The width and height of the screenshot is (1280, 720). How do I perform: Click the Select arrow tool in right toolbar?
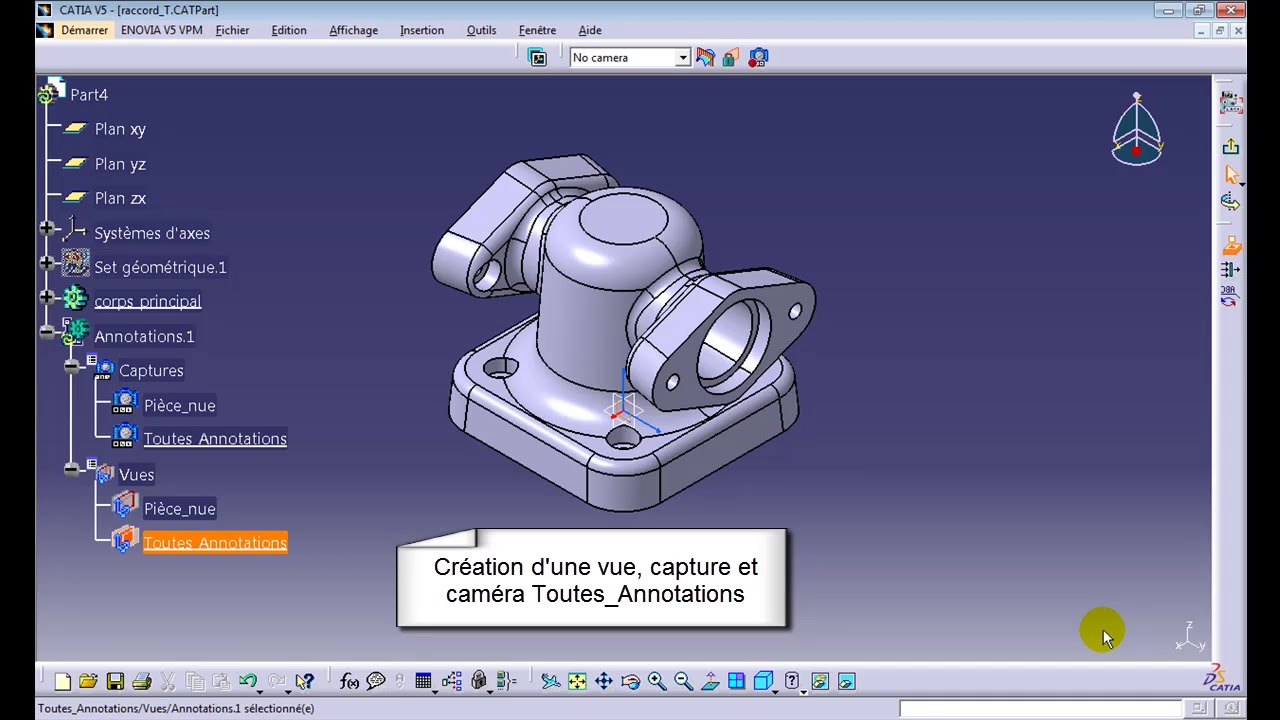point(1231,175)
